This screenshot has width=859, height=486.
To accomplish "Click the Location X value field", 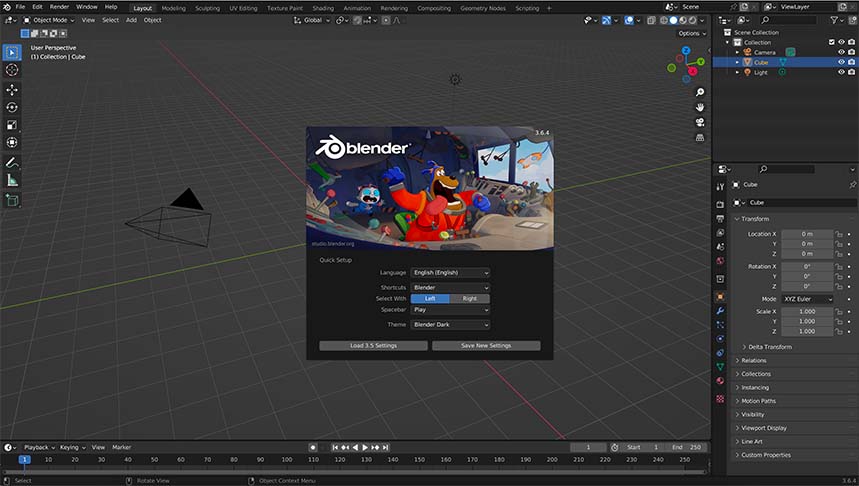I will pyautogui.click(x=807, y=234).
